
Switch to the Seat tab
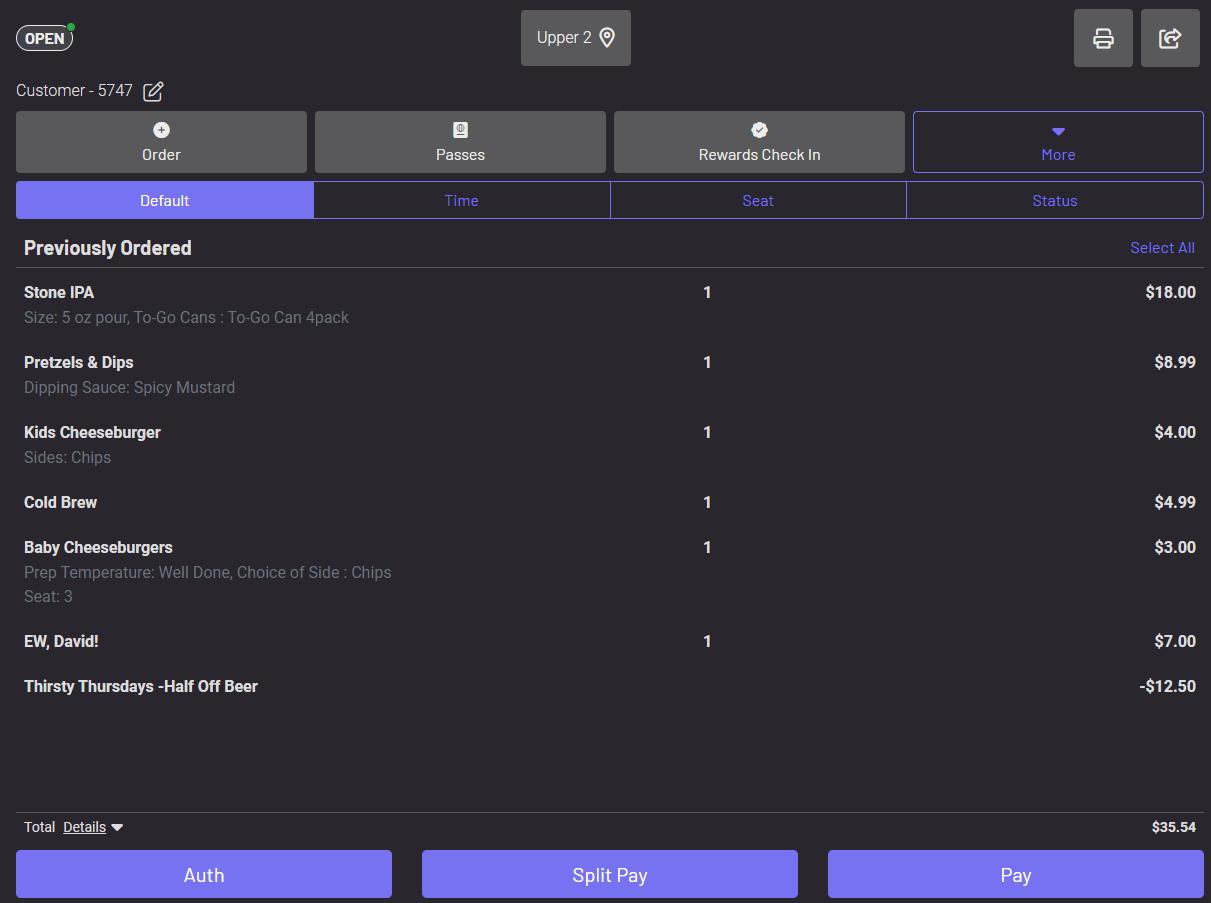tap(758, 200)
